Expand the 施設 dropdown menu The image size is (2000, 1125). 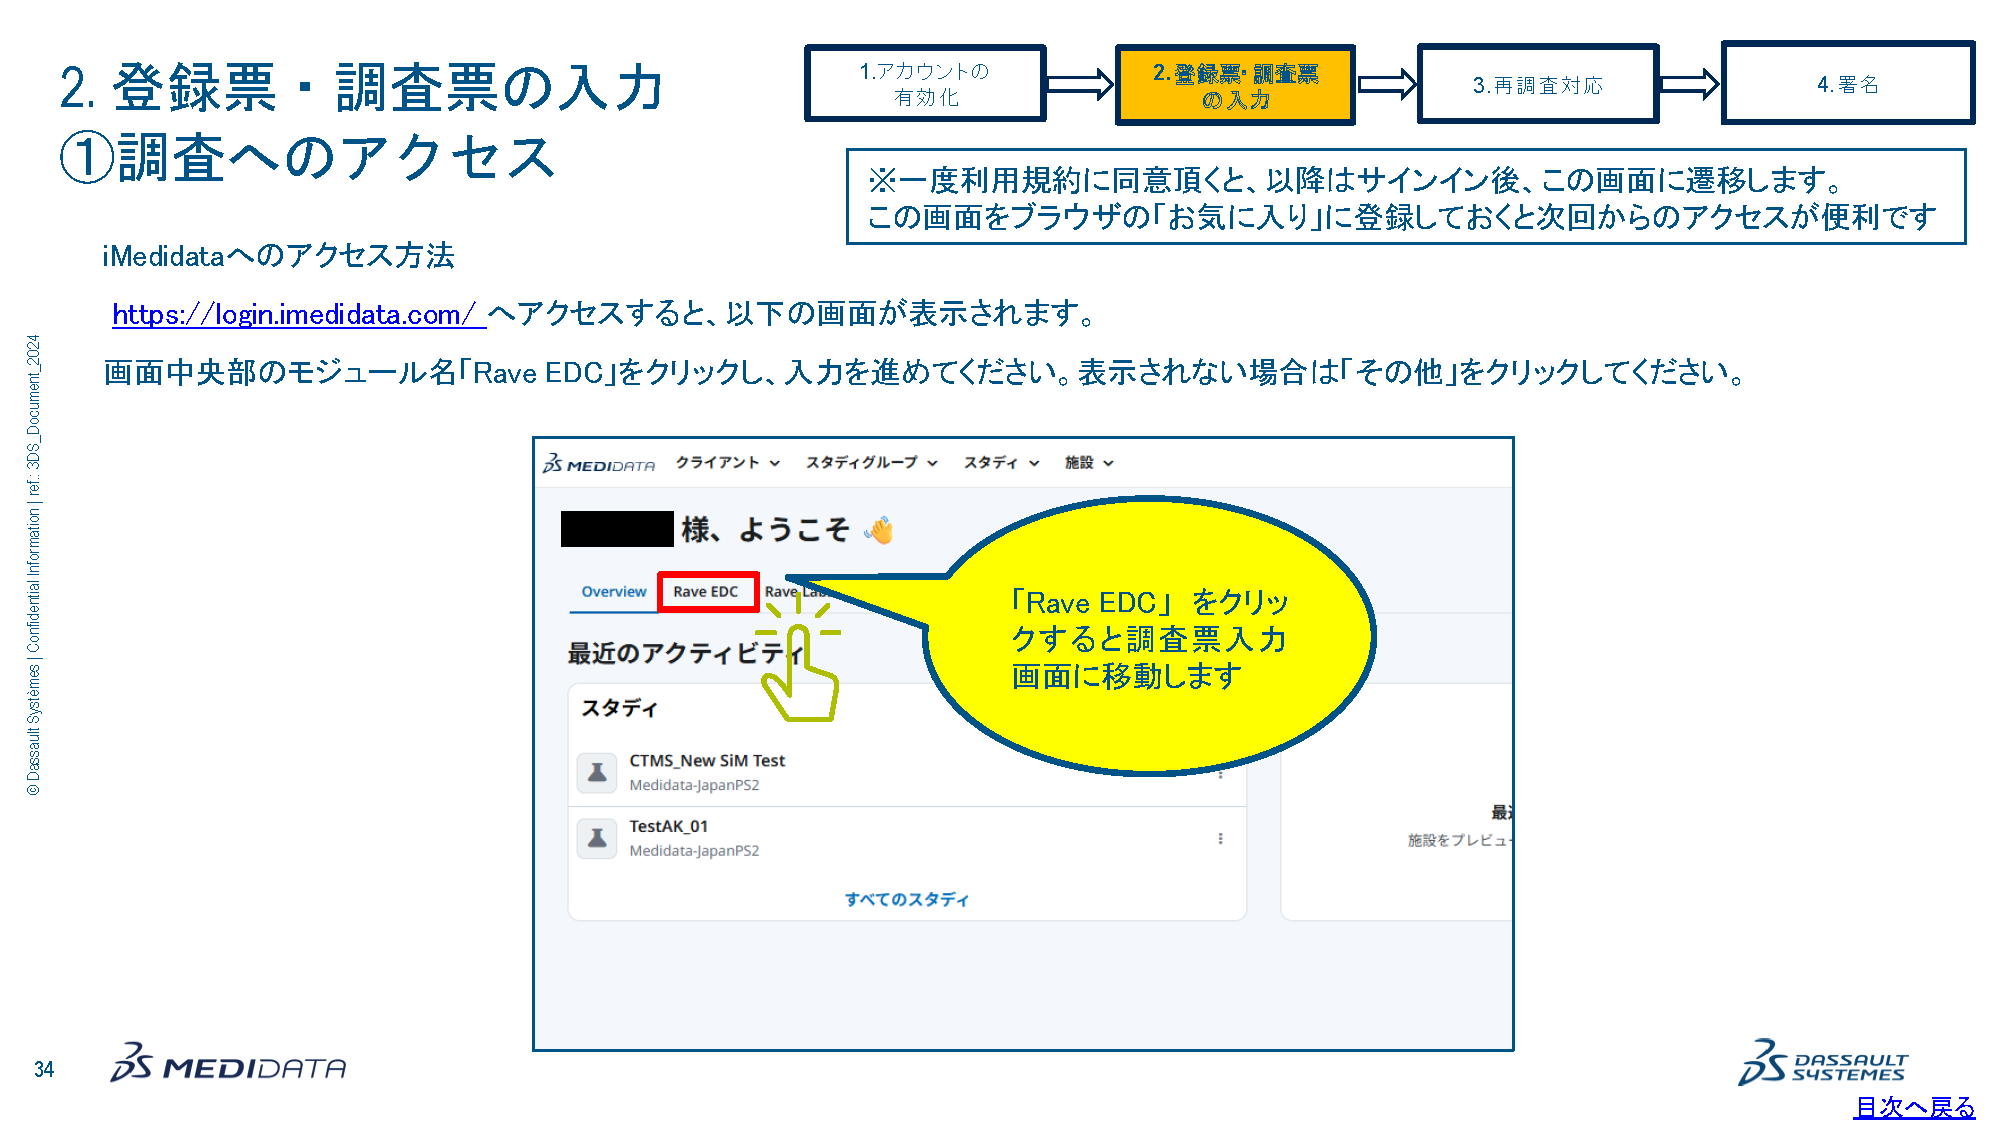(x=1089, y=462)
